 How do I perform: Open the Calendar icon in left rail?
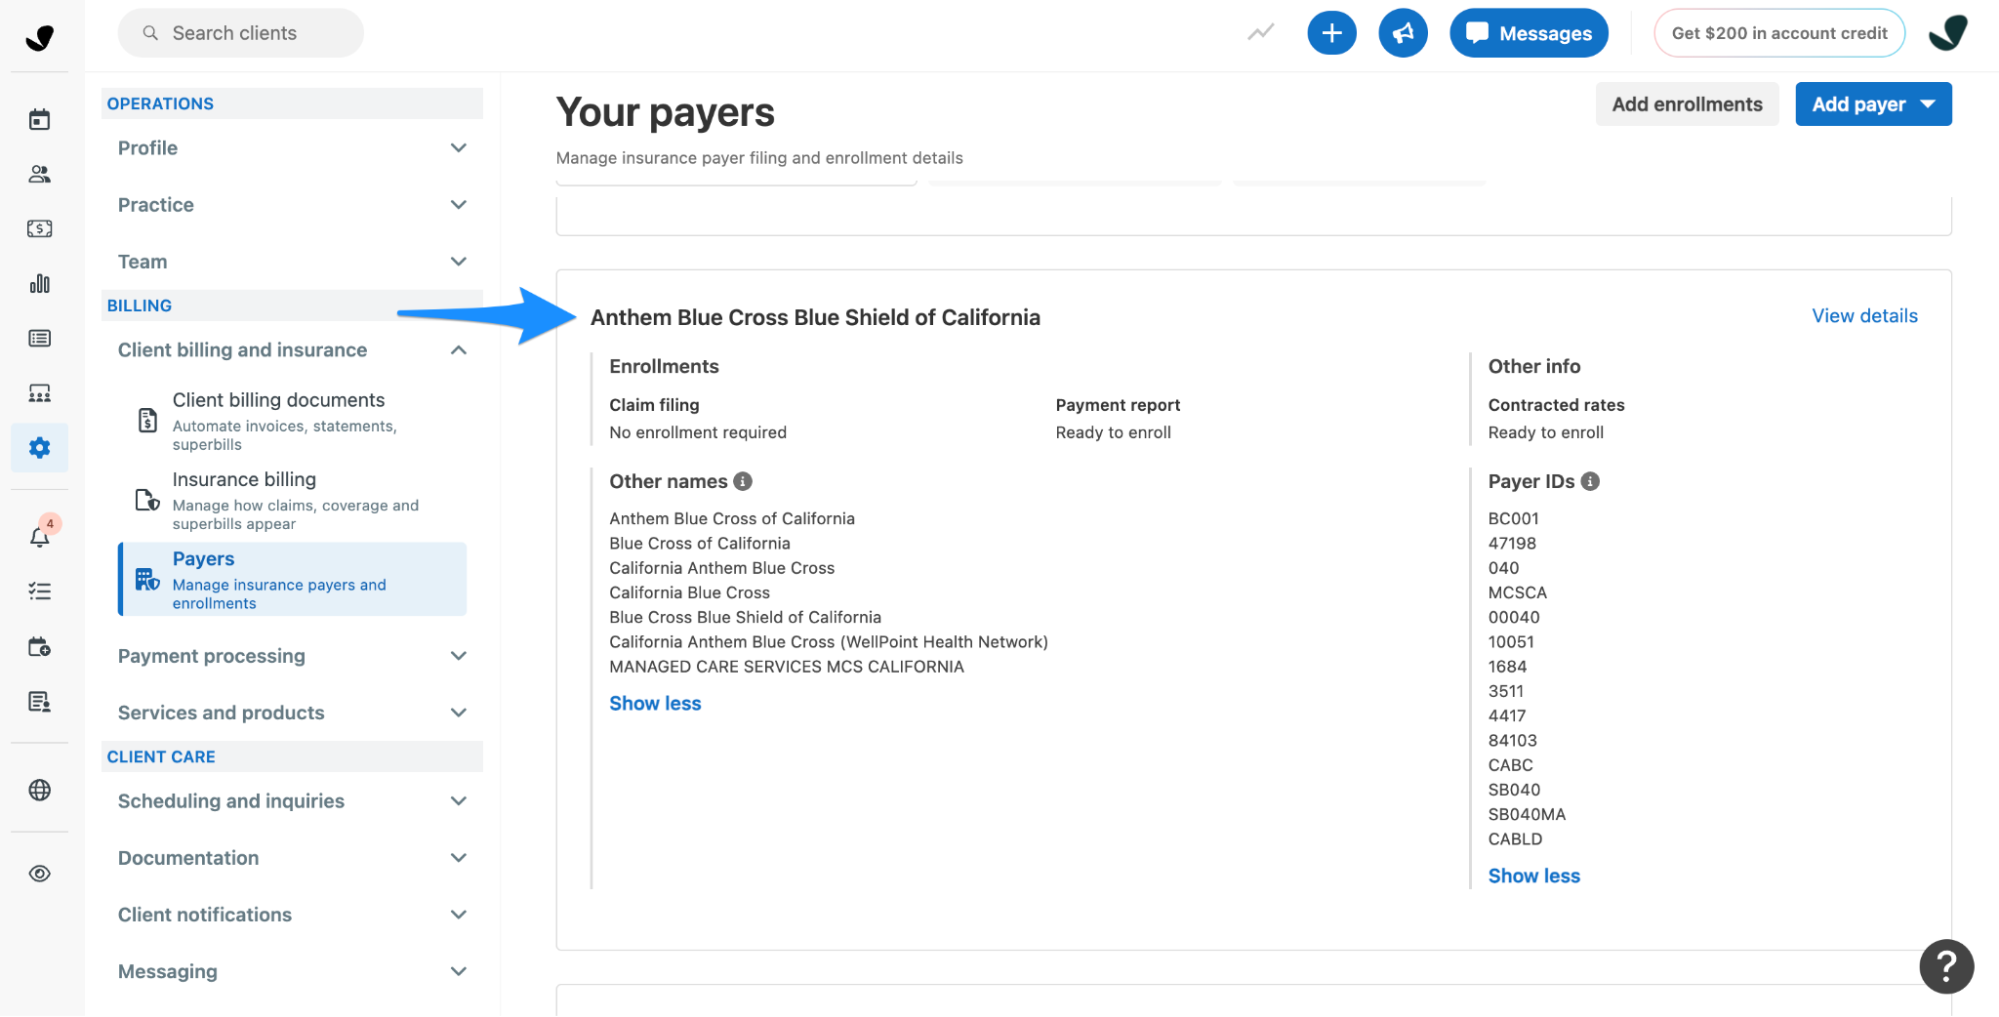(x=39, y=120)
